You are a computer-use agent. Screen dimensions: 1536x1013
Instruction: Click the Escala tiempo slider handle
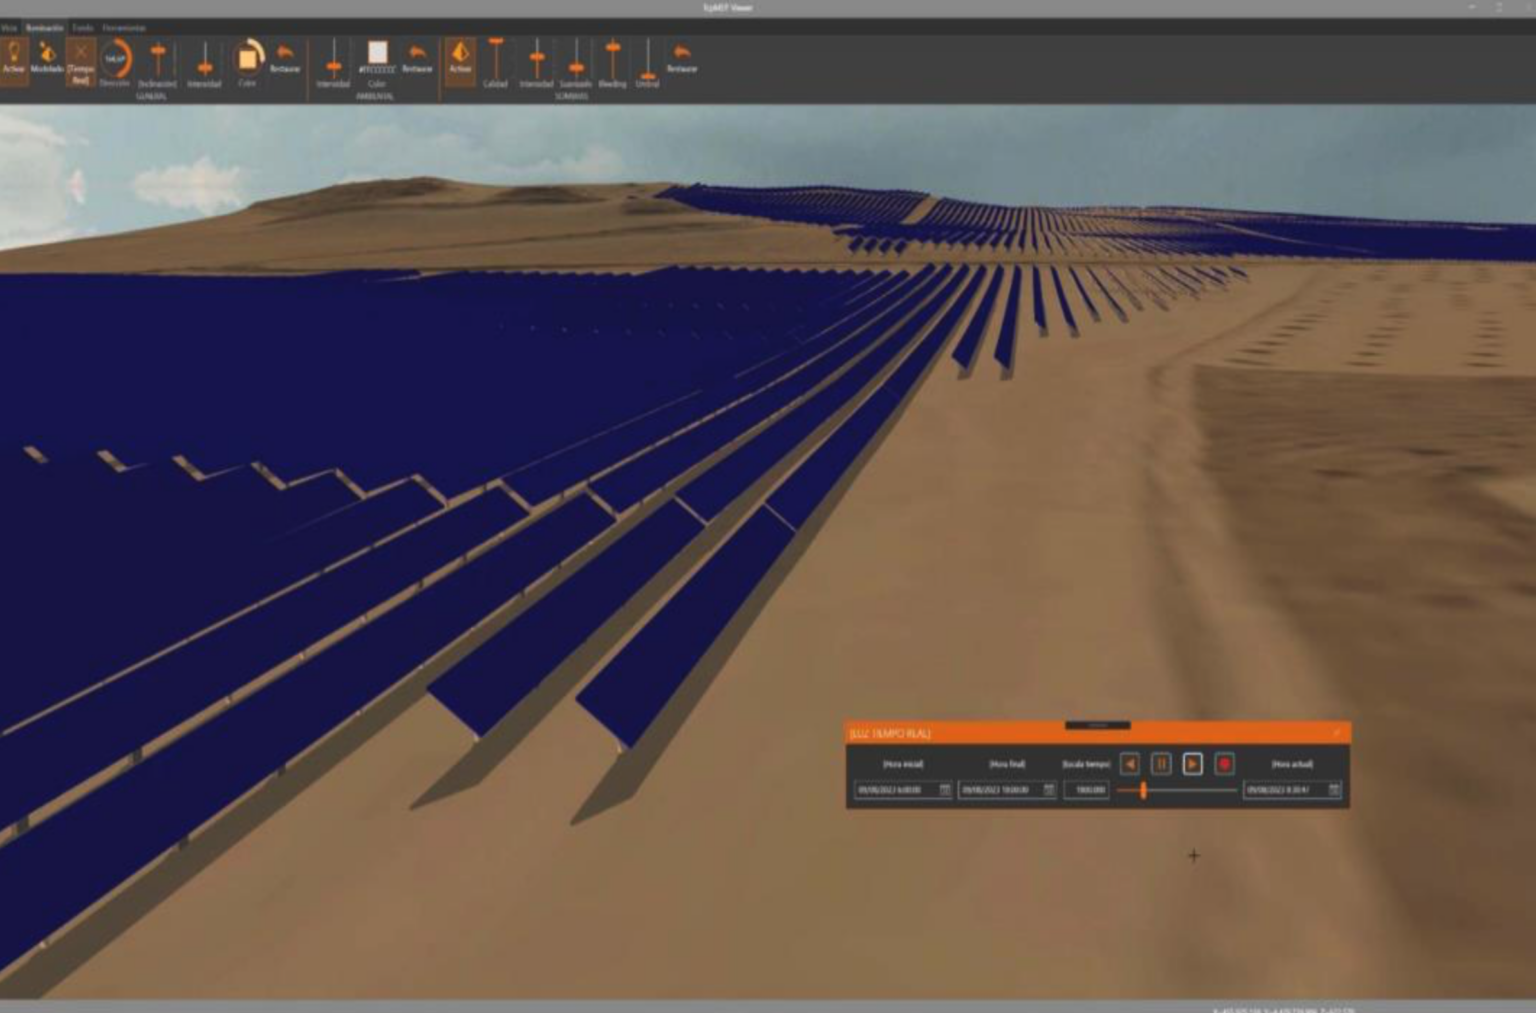(1143, 790)
